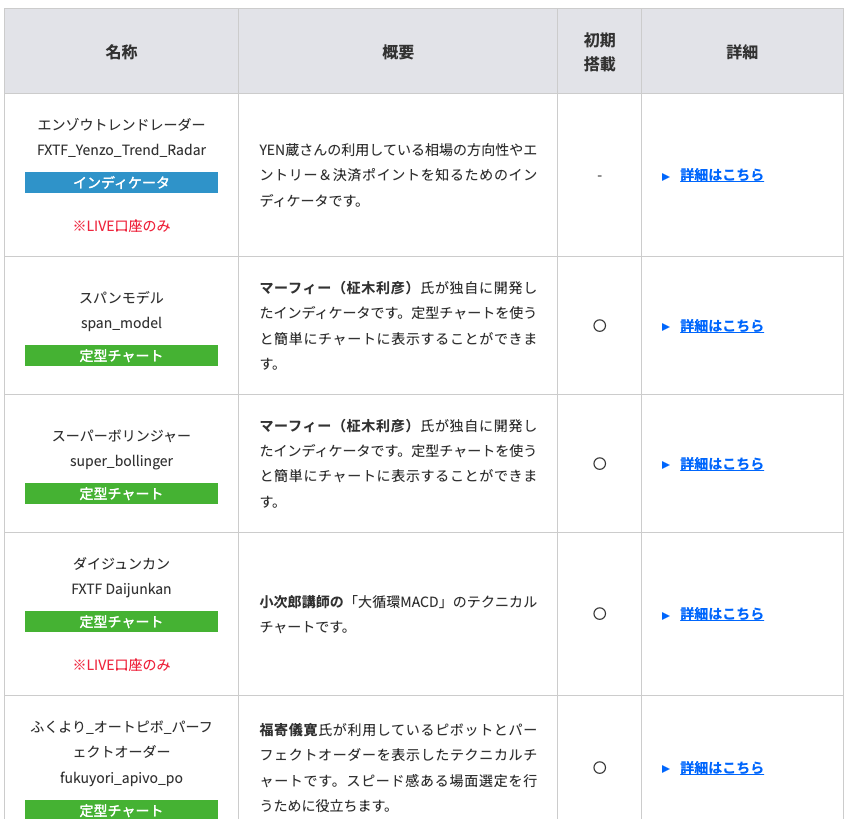The image size is (851, 819).
Task: Click the arrow icon in the Yenzo Trend Radar row
Action: point(666,176)
